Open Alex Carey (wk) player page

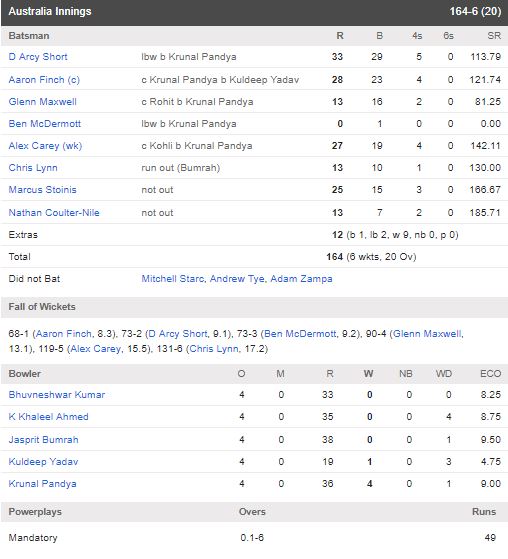[x=45, y=146]
